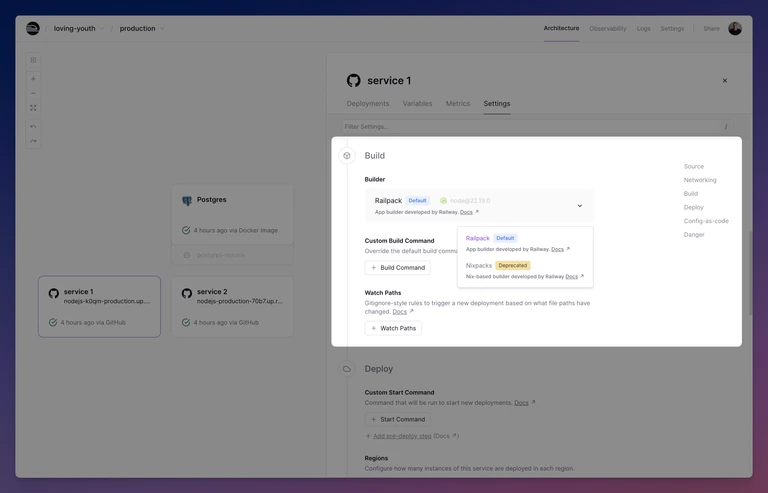Screen dimensions: 768x493
Task: Open Custom Start Command Docs link
Action: click(521, 403)
